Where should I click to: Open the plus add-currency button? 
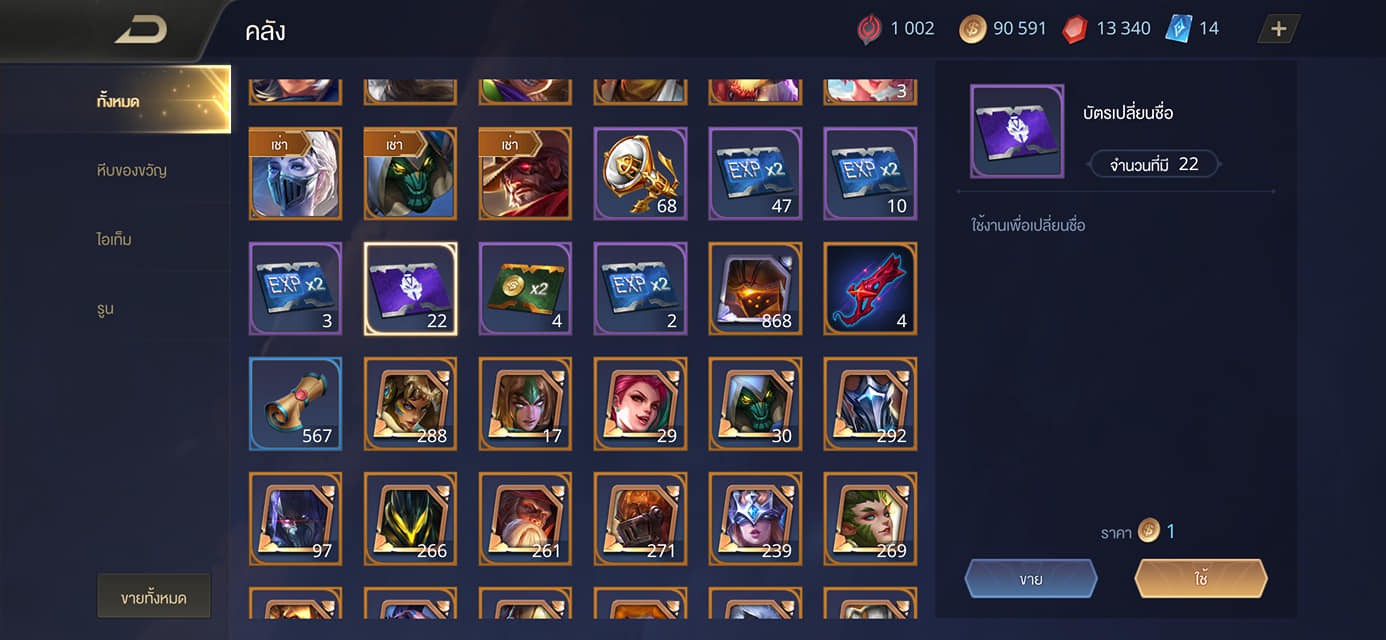pos(1278,29)
